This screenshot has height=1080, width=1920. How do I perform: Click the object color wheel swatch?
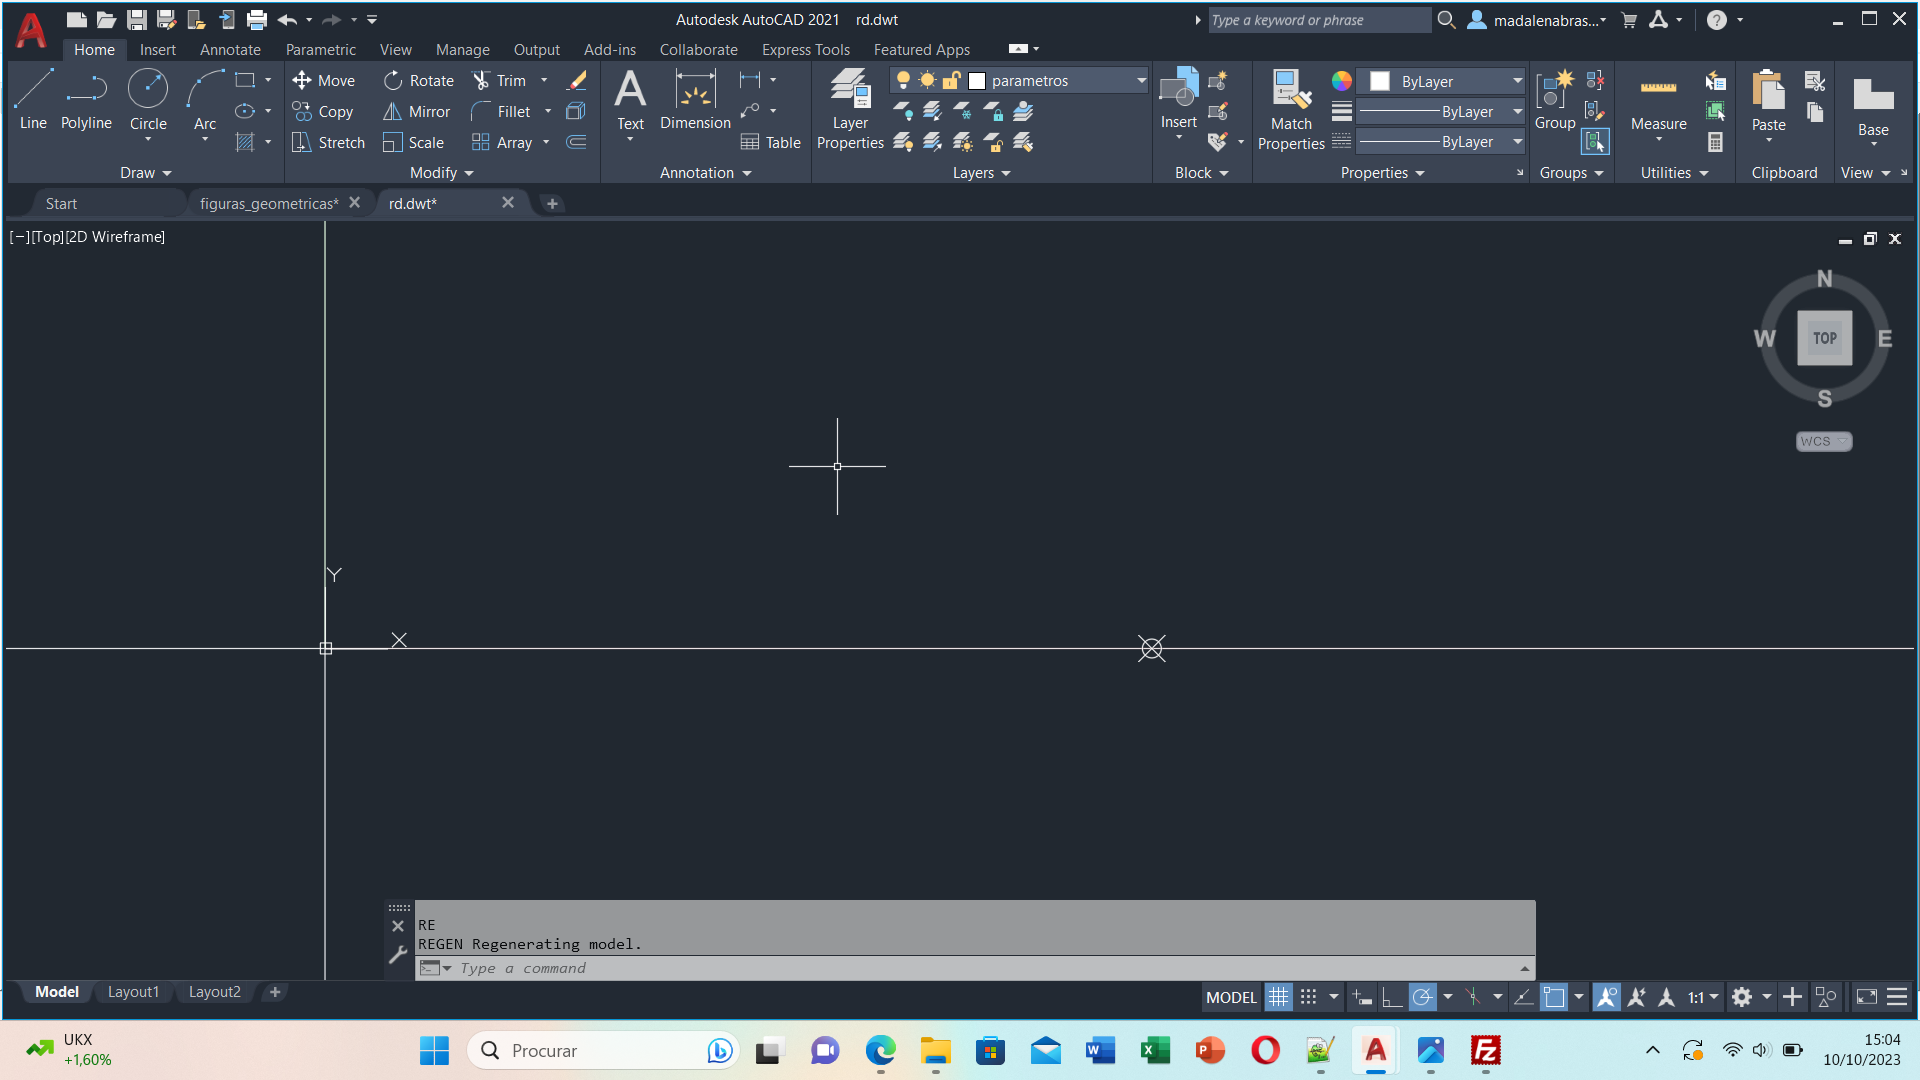(1341, 81)
